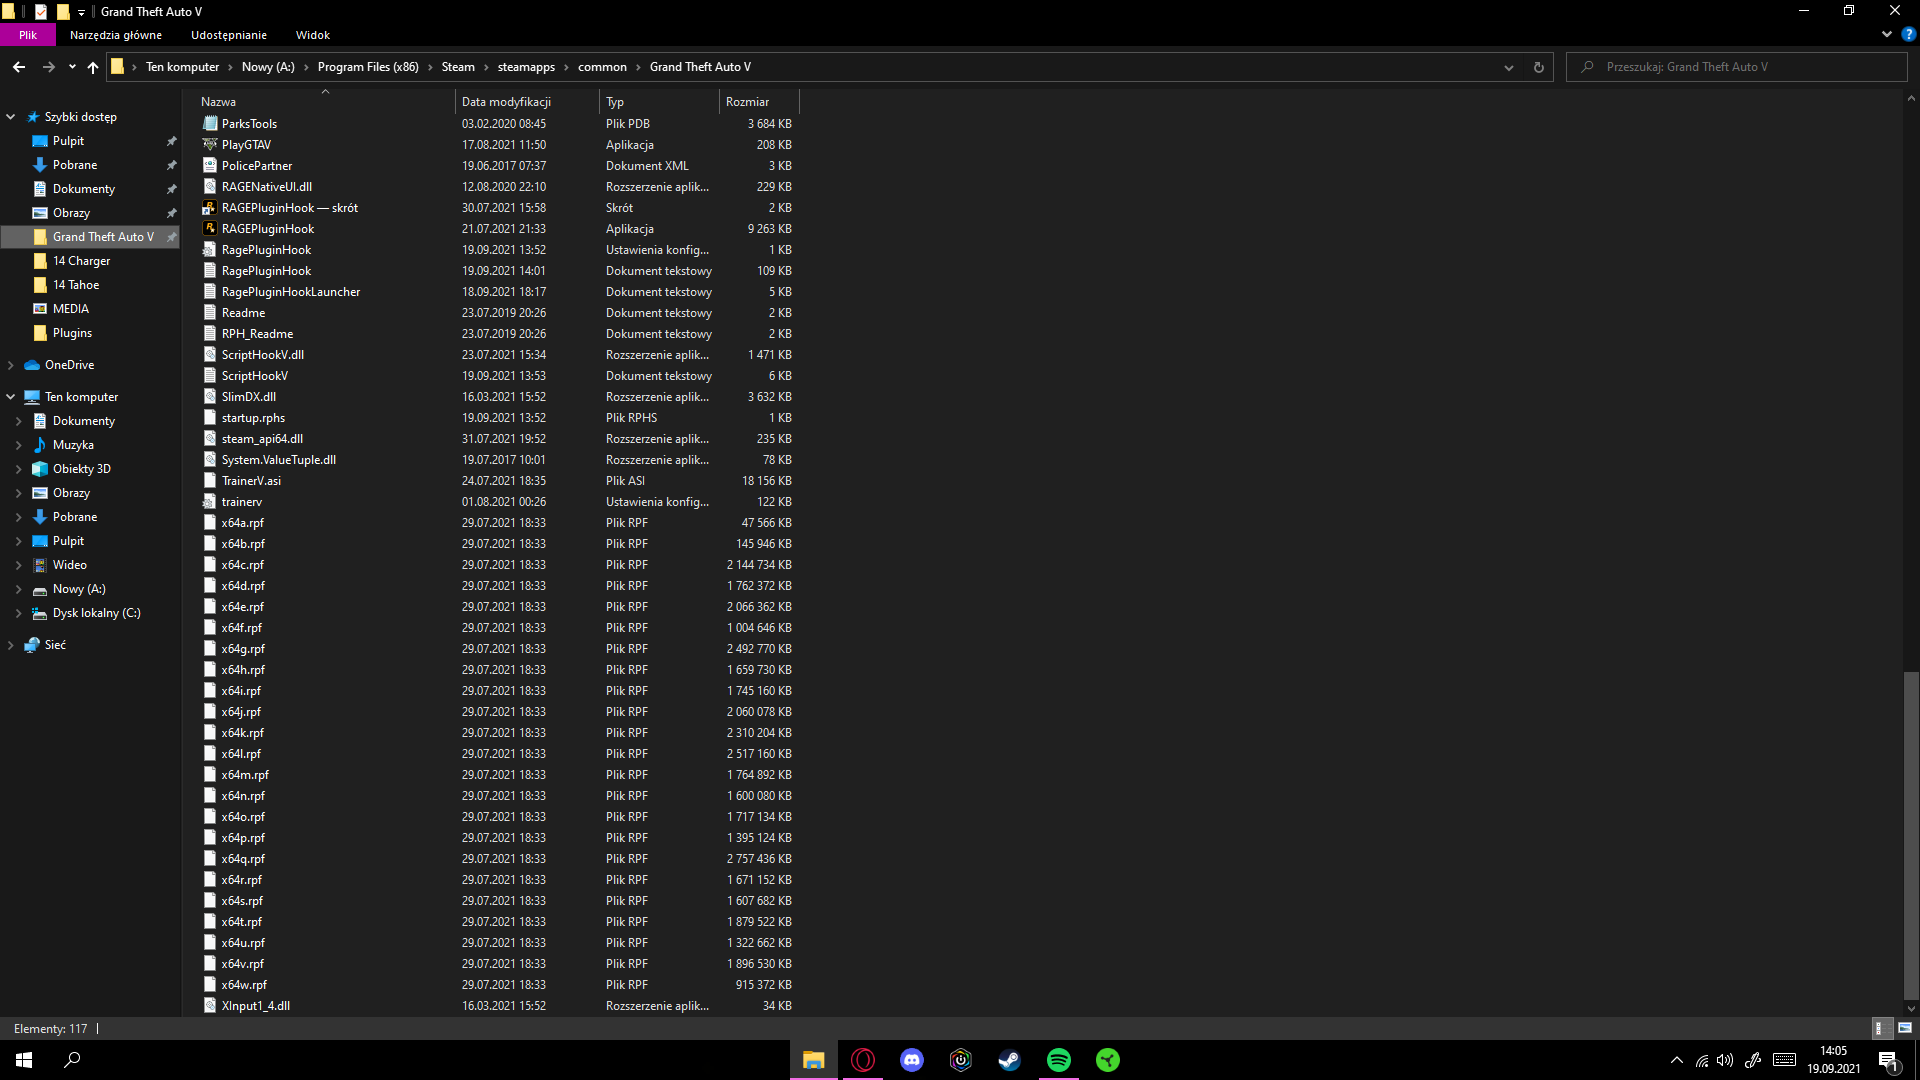
Task: Select the RAGEPluginHook application file
Action: click(268, 229)
